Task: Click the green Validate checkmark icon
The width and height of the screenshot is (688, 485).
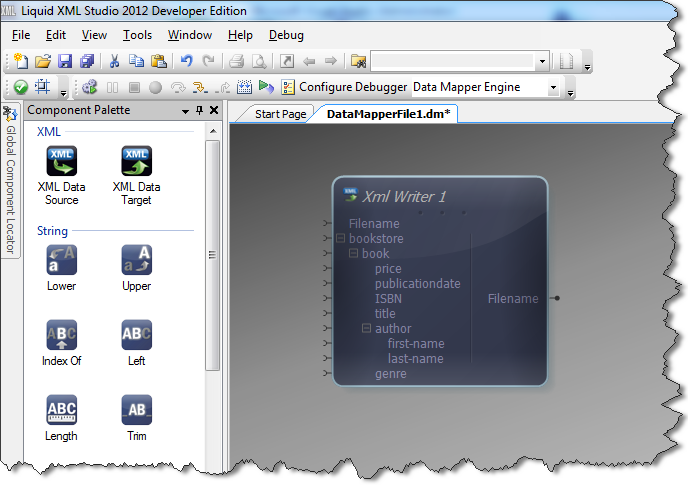Action: click(x=21, y=87)
